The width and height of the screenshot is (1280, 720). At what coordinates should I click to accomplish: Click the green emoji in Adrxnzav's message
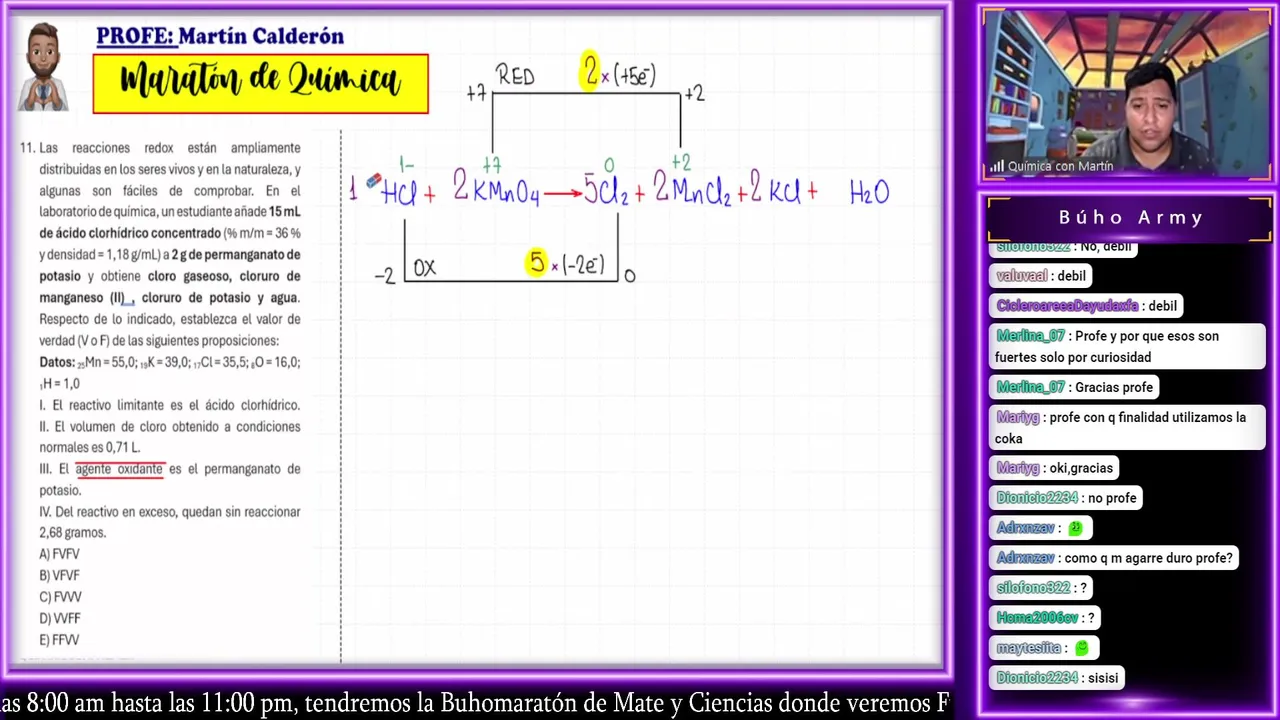tap(1075, 528)
